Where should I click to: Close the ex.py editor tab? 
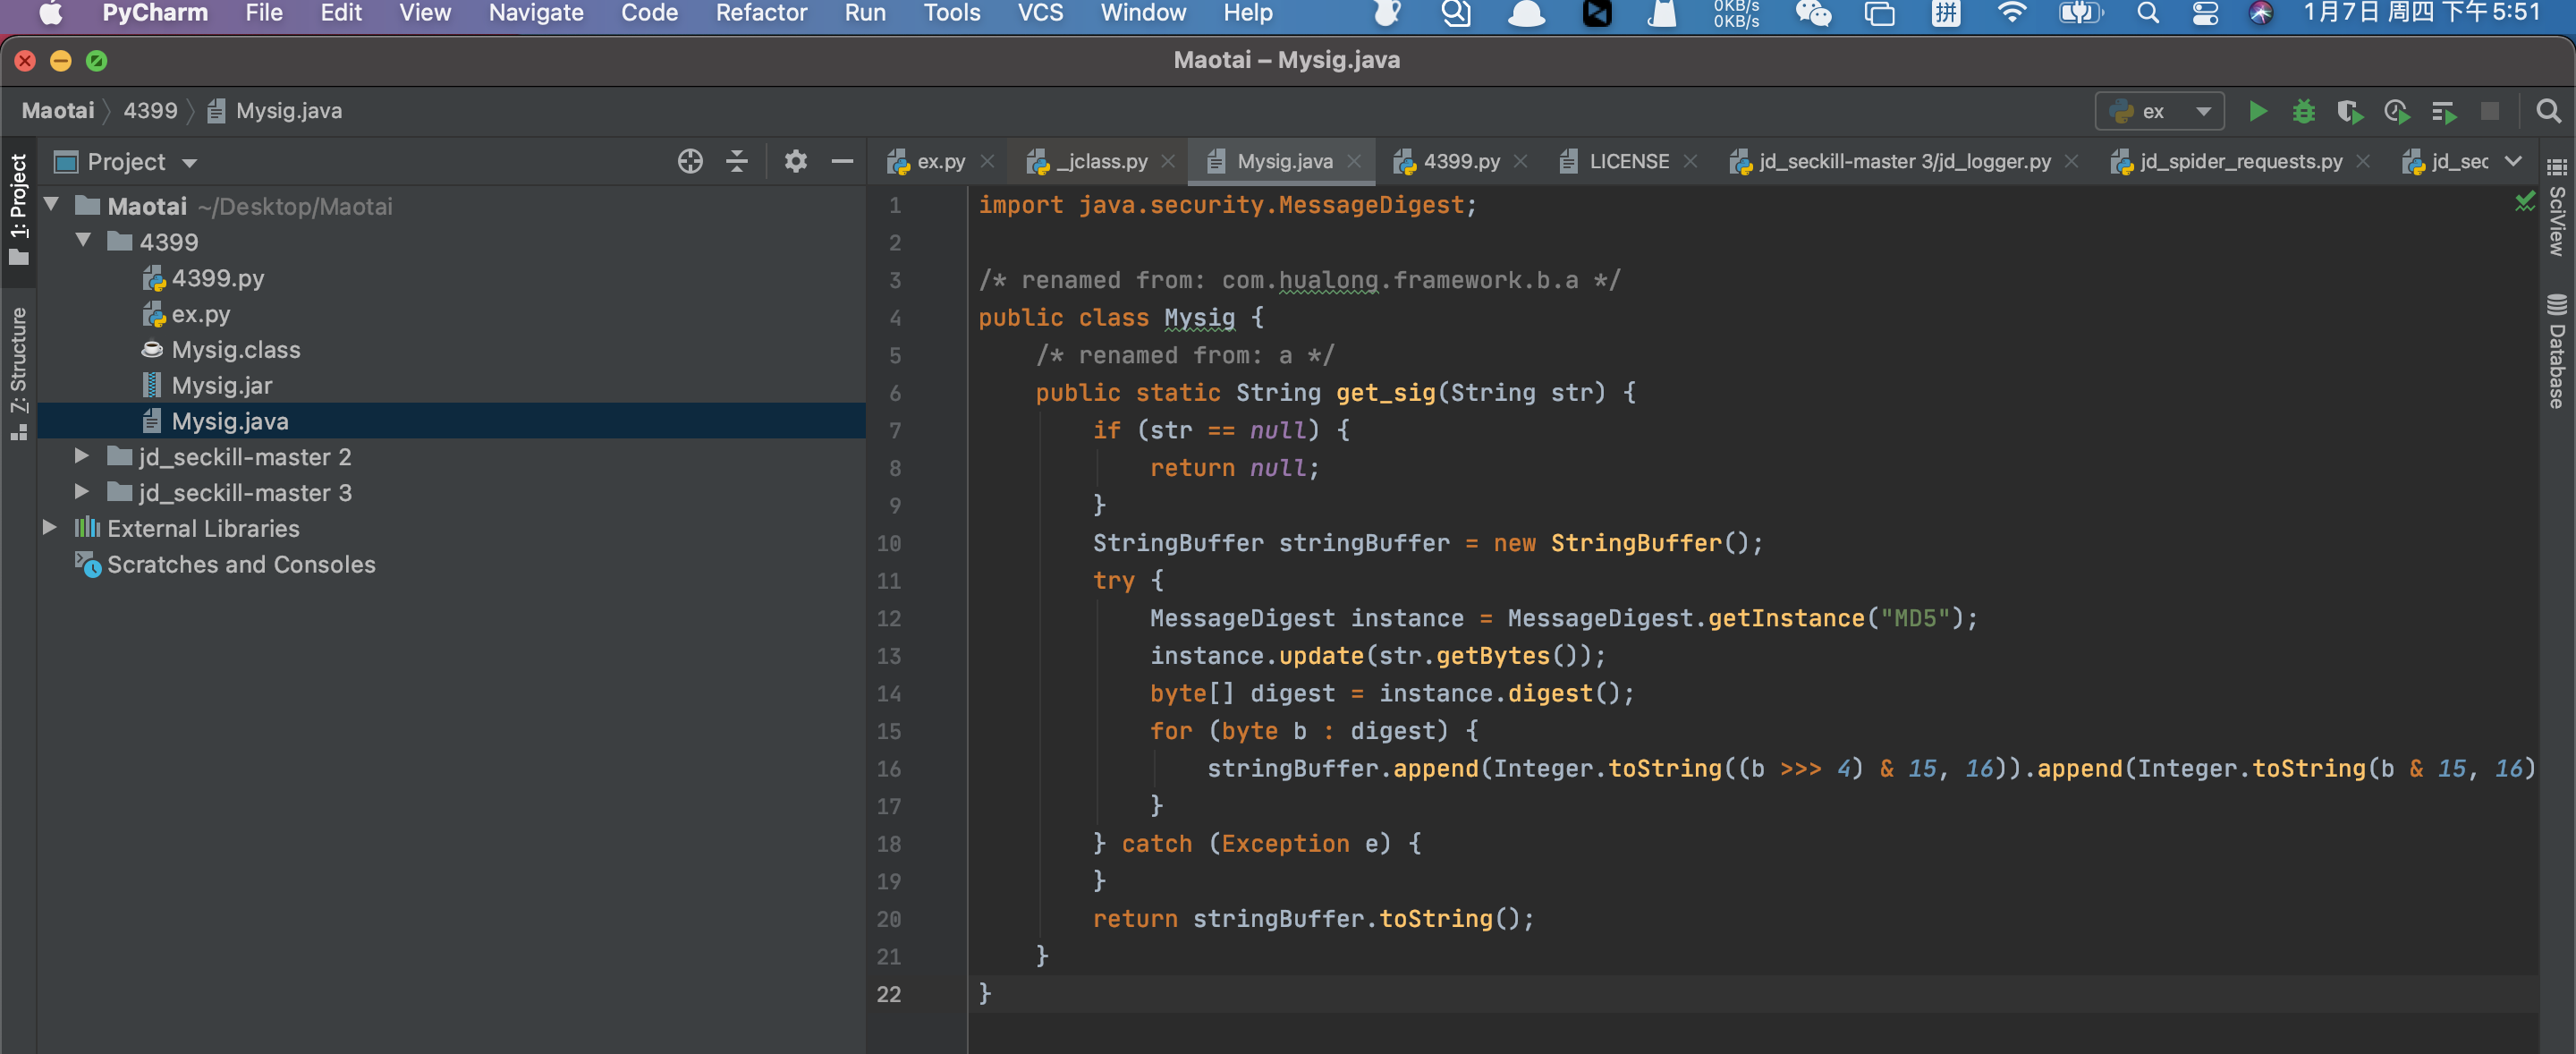click(987, 161)
